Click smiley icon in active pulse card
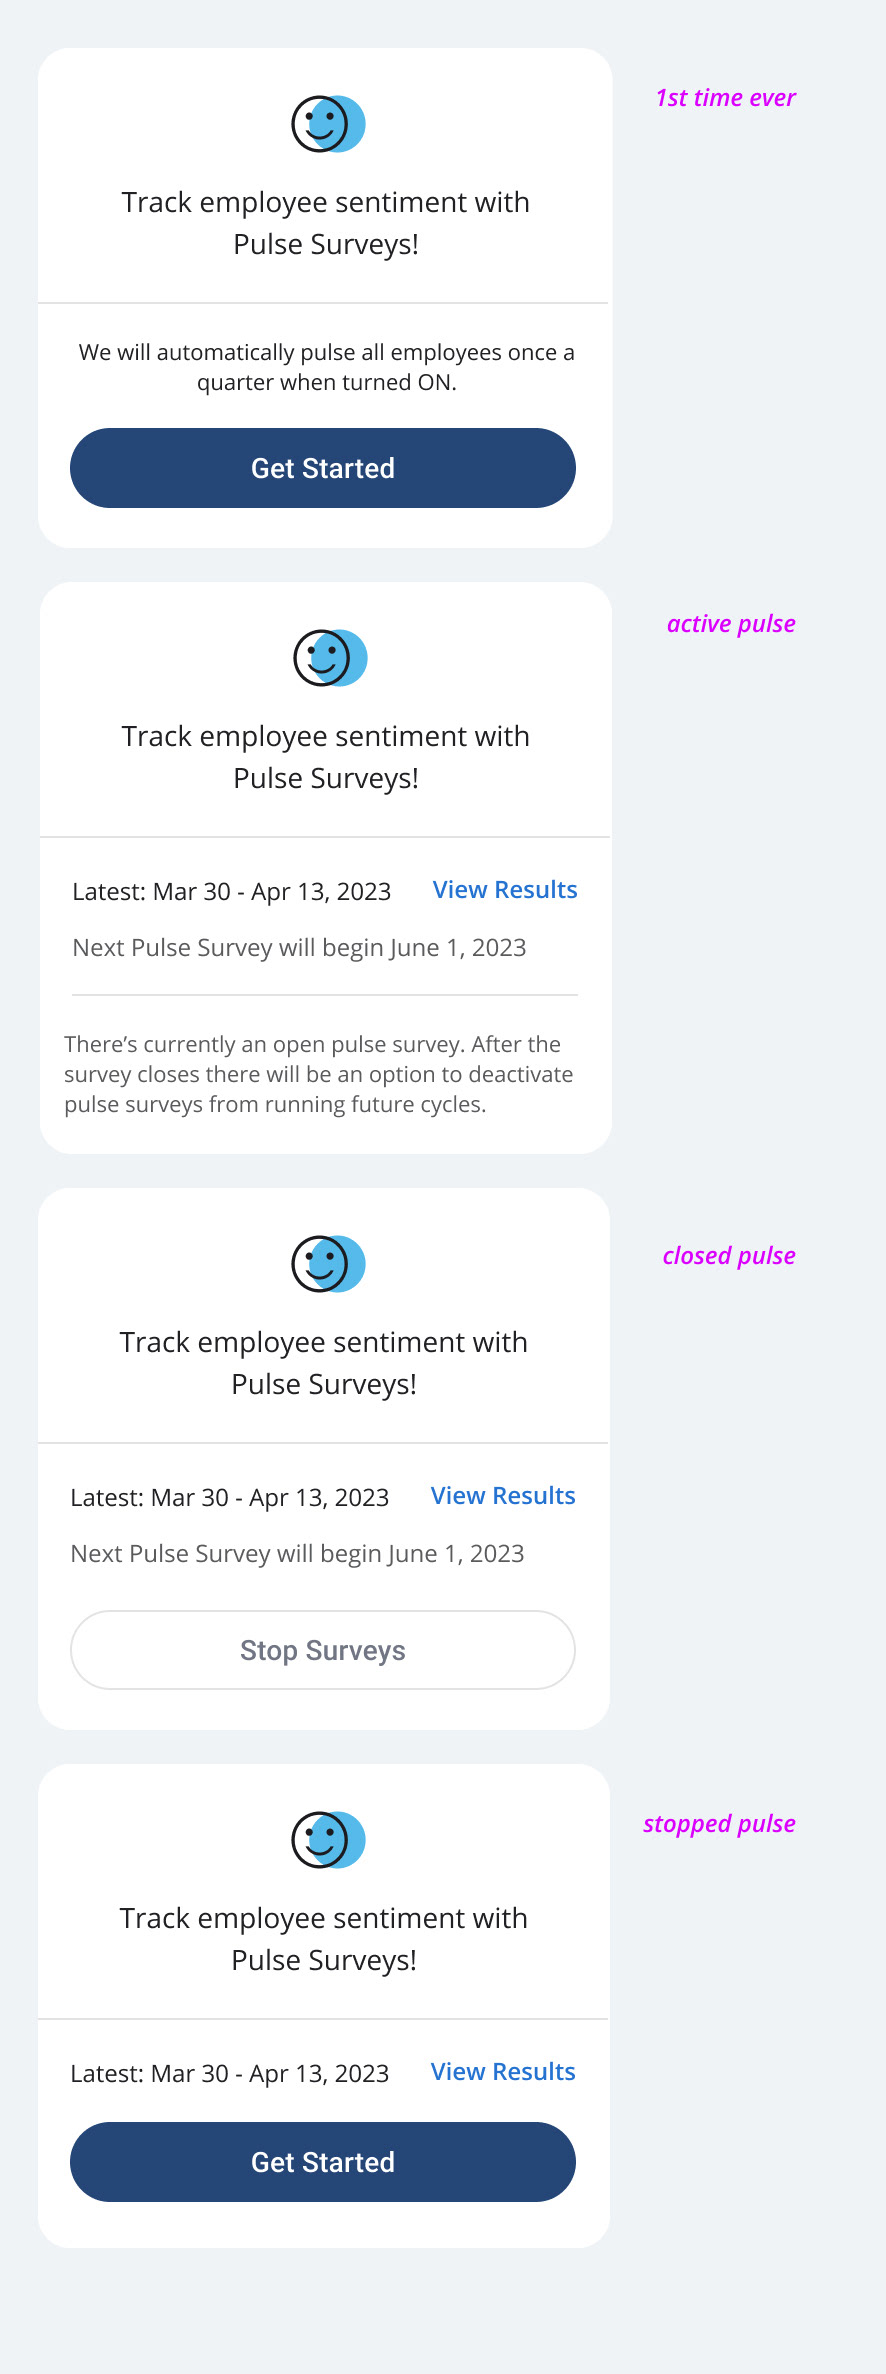 (330, 658)
